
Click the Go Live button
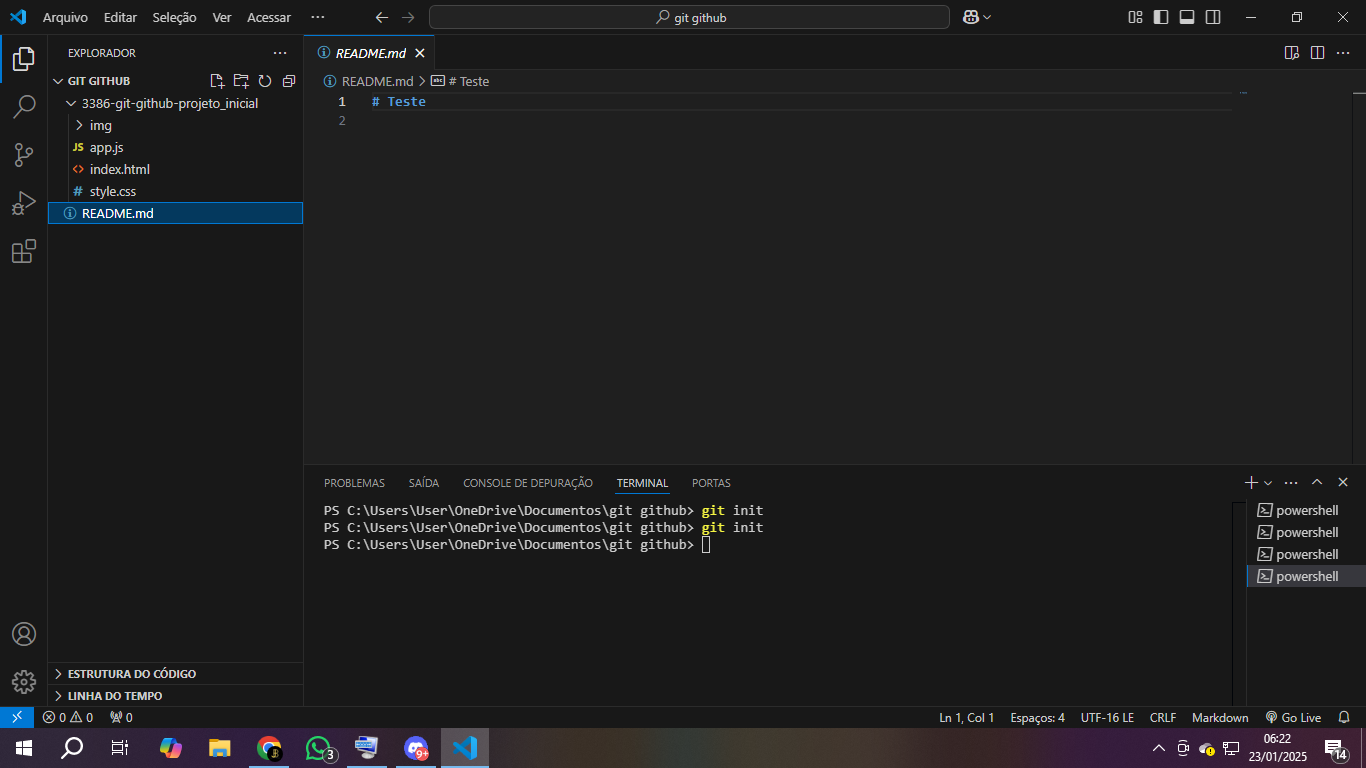coord(1293,717)
